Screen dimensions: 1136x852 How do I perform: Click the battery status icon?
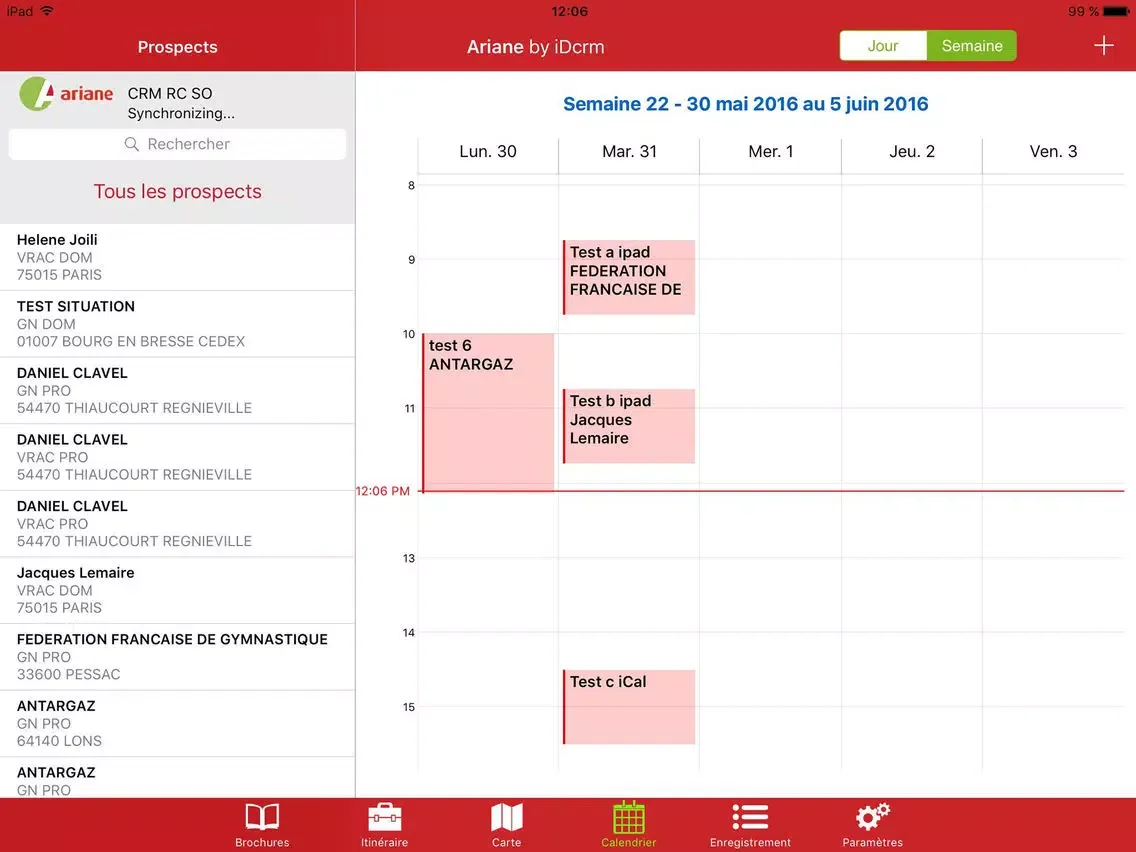(1116, 11)
